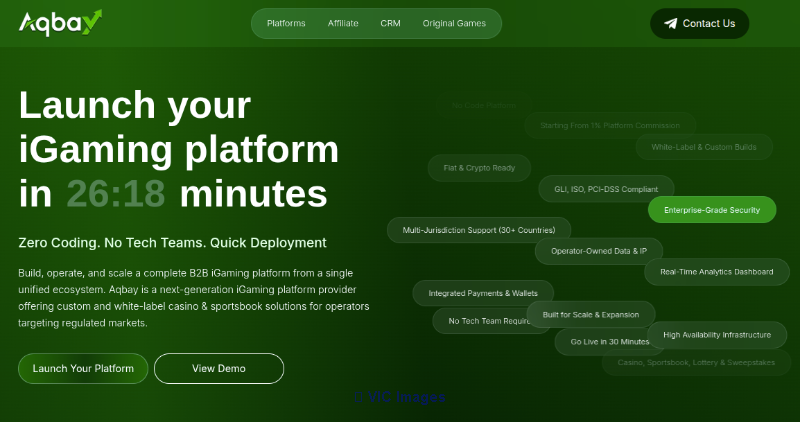
Task: Open the CRM nav link
Action: pos(390,23)
